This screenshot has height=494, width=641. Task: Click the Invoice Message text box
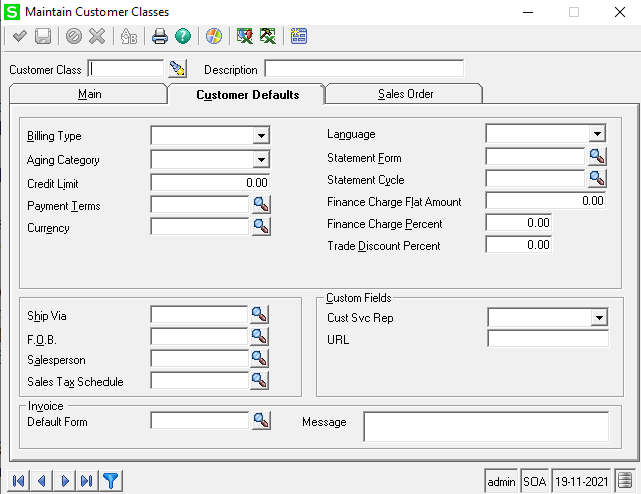[486, 427]
